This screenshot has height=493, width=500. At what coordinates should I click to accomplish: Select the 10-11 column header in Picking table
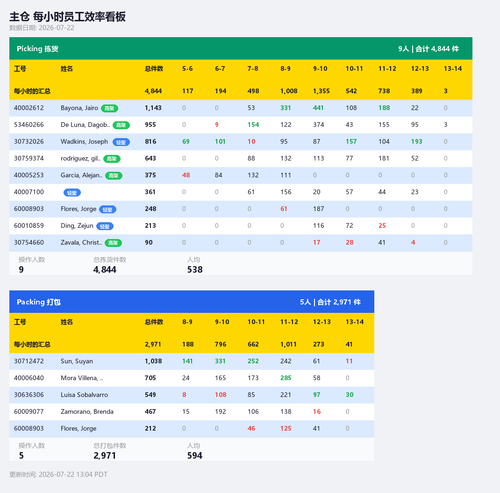[354, 69]
